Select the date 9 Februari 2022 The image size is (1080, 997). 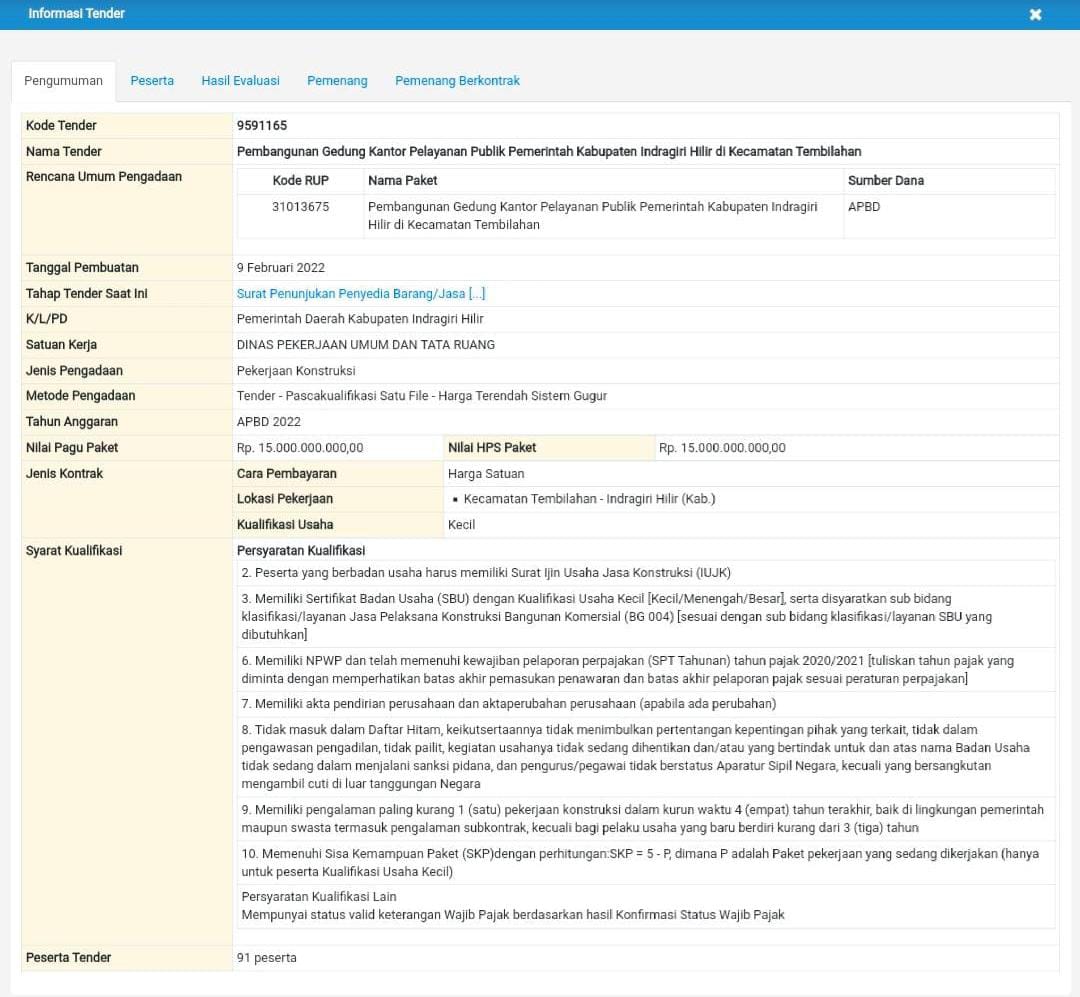(280, 268)
